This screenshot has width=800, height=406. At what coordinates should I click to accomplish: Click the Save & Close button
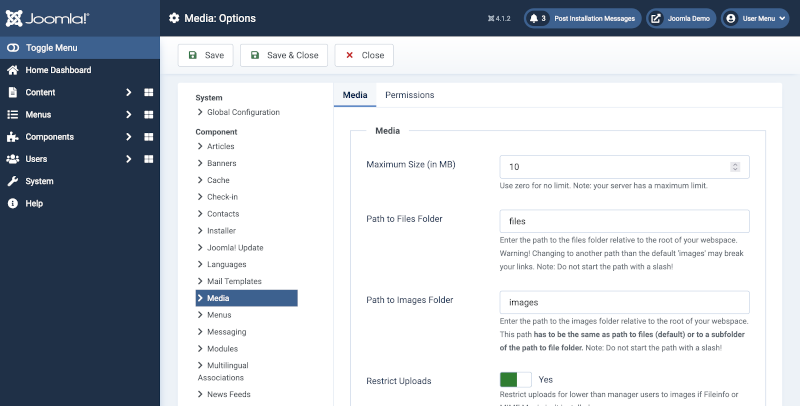coord(284,55)
